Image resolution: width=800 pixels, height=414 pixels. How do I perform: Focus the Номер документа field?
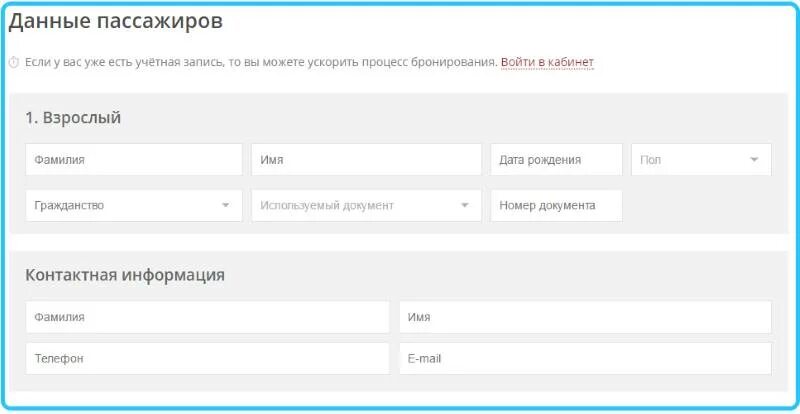click(557, 206)
